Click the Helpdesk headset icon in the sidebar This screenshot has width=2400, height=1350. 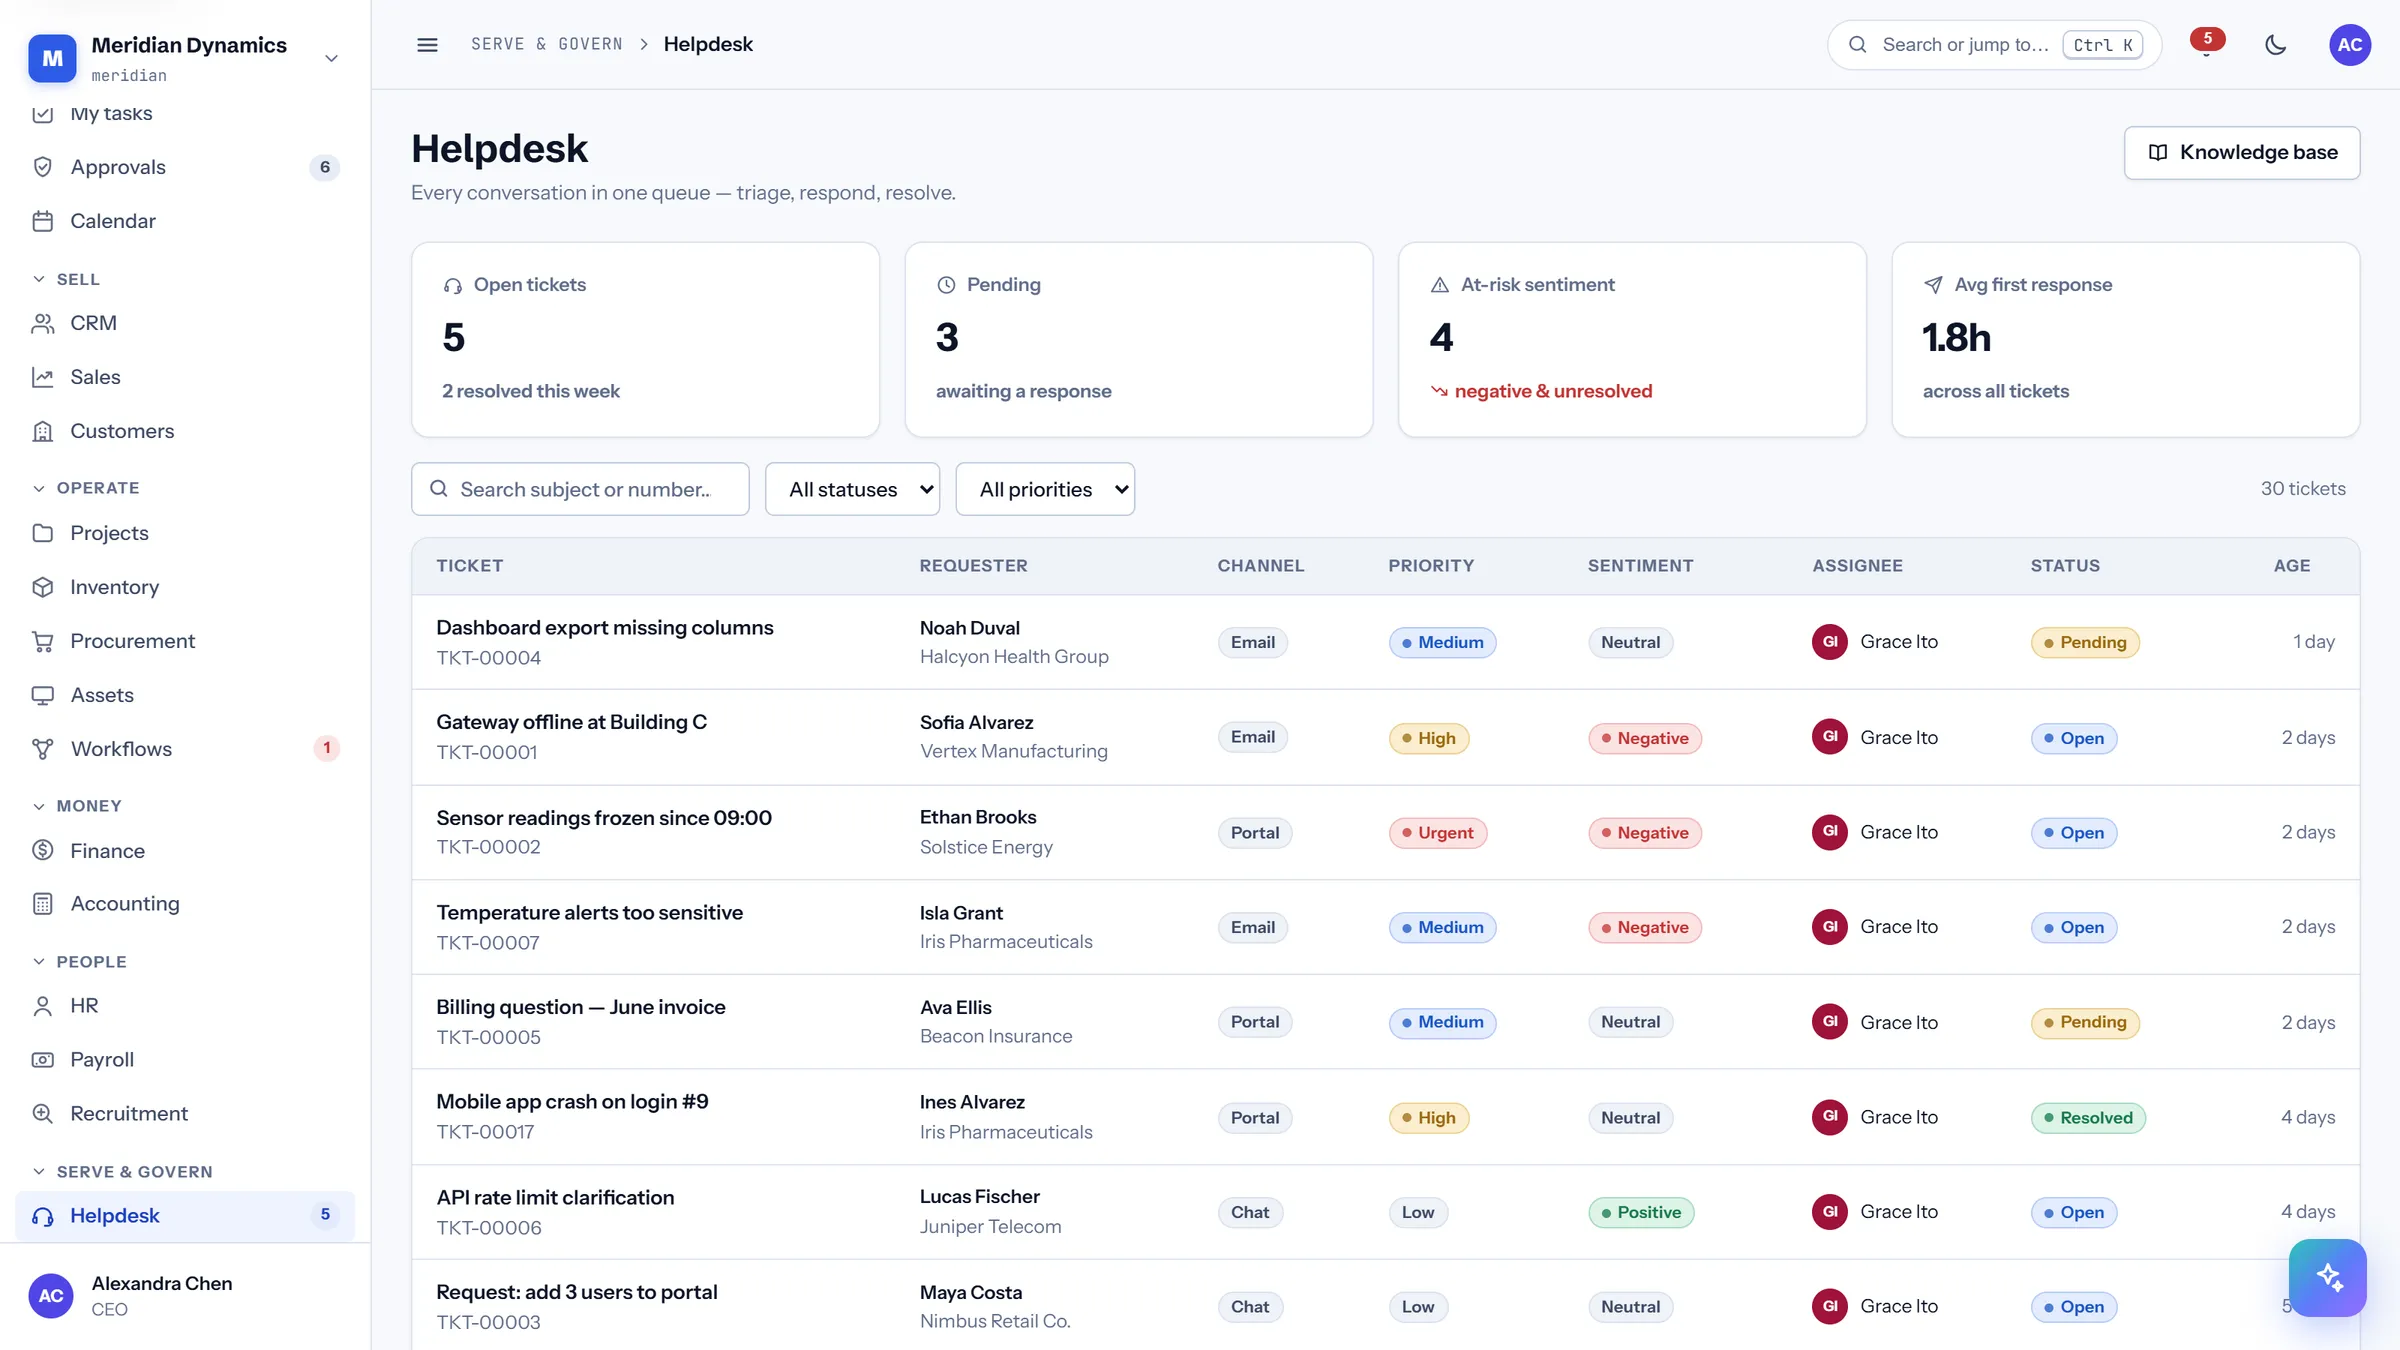pos(42,1216)
